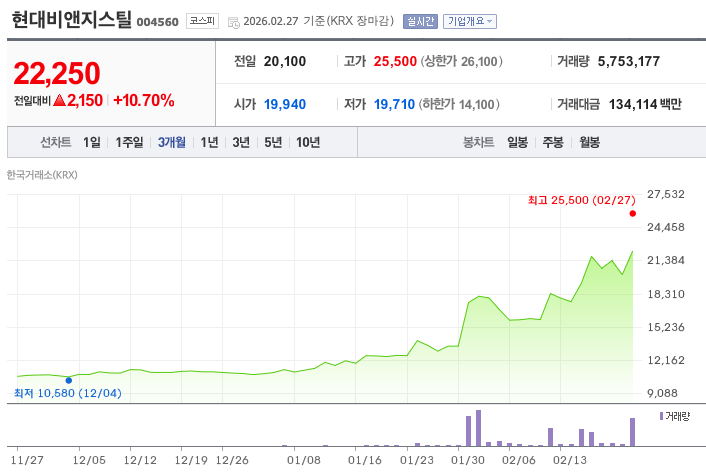Image resolution: width=706 pixels, height=474 pixels.
Task: Click the 한국거래소(KRX) label
Action: coord(42,175)
